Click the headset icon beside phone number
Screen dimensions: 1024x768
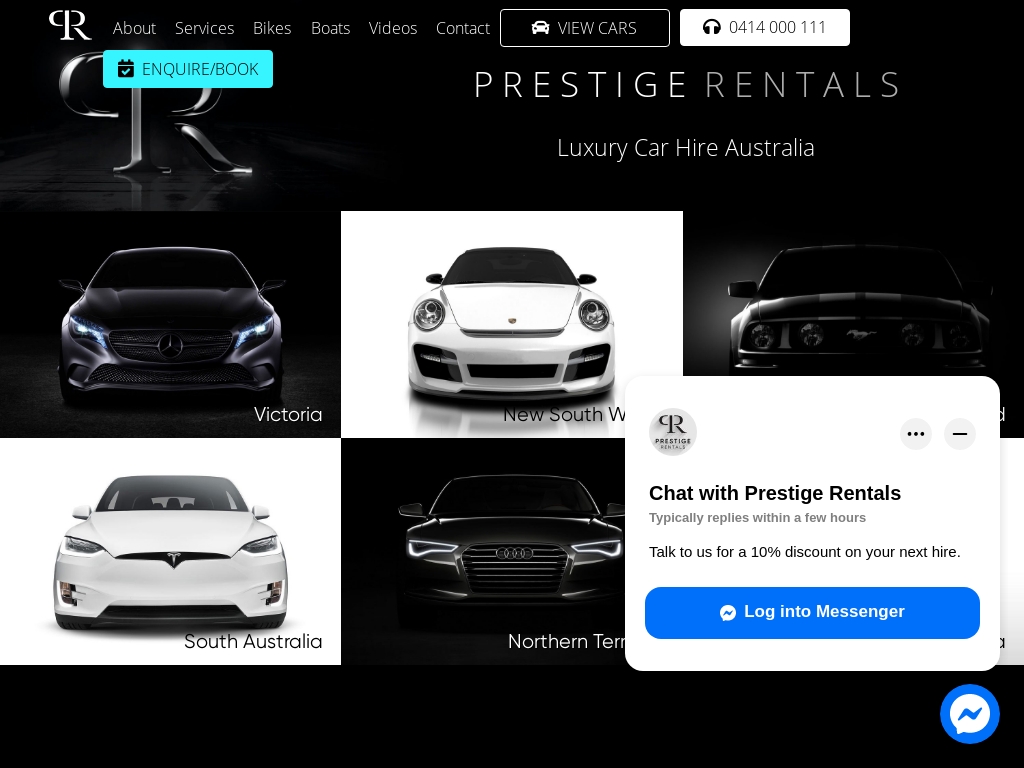(712, 27)
